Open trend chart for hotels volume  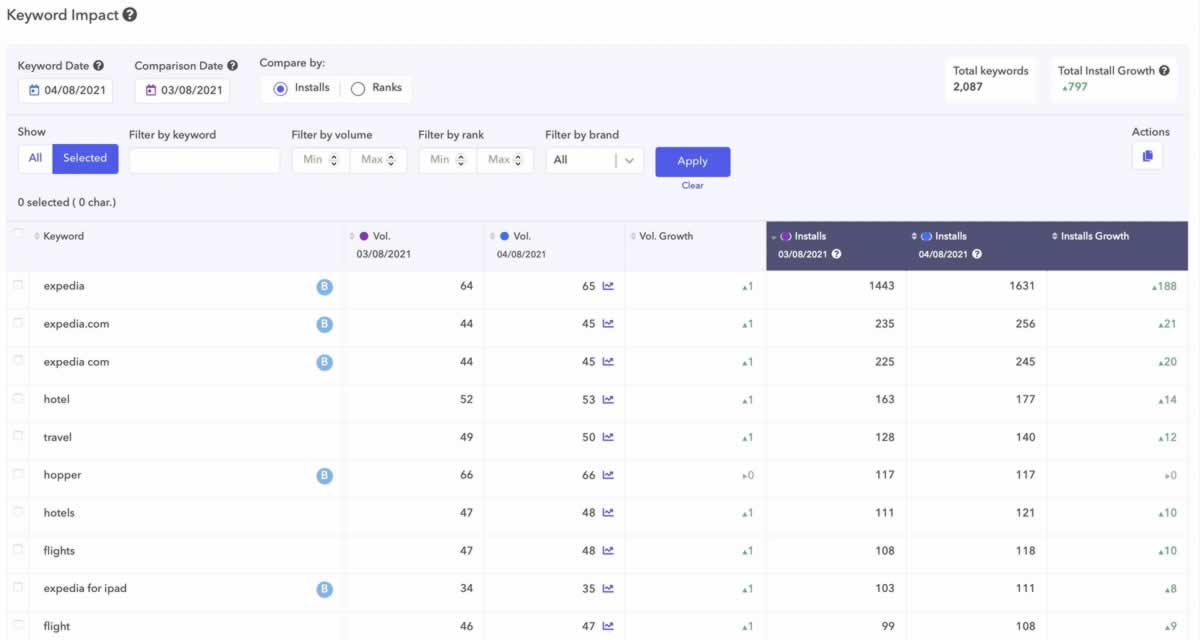coord(608,513)
